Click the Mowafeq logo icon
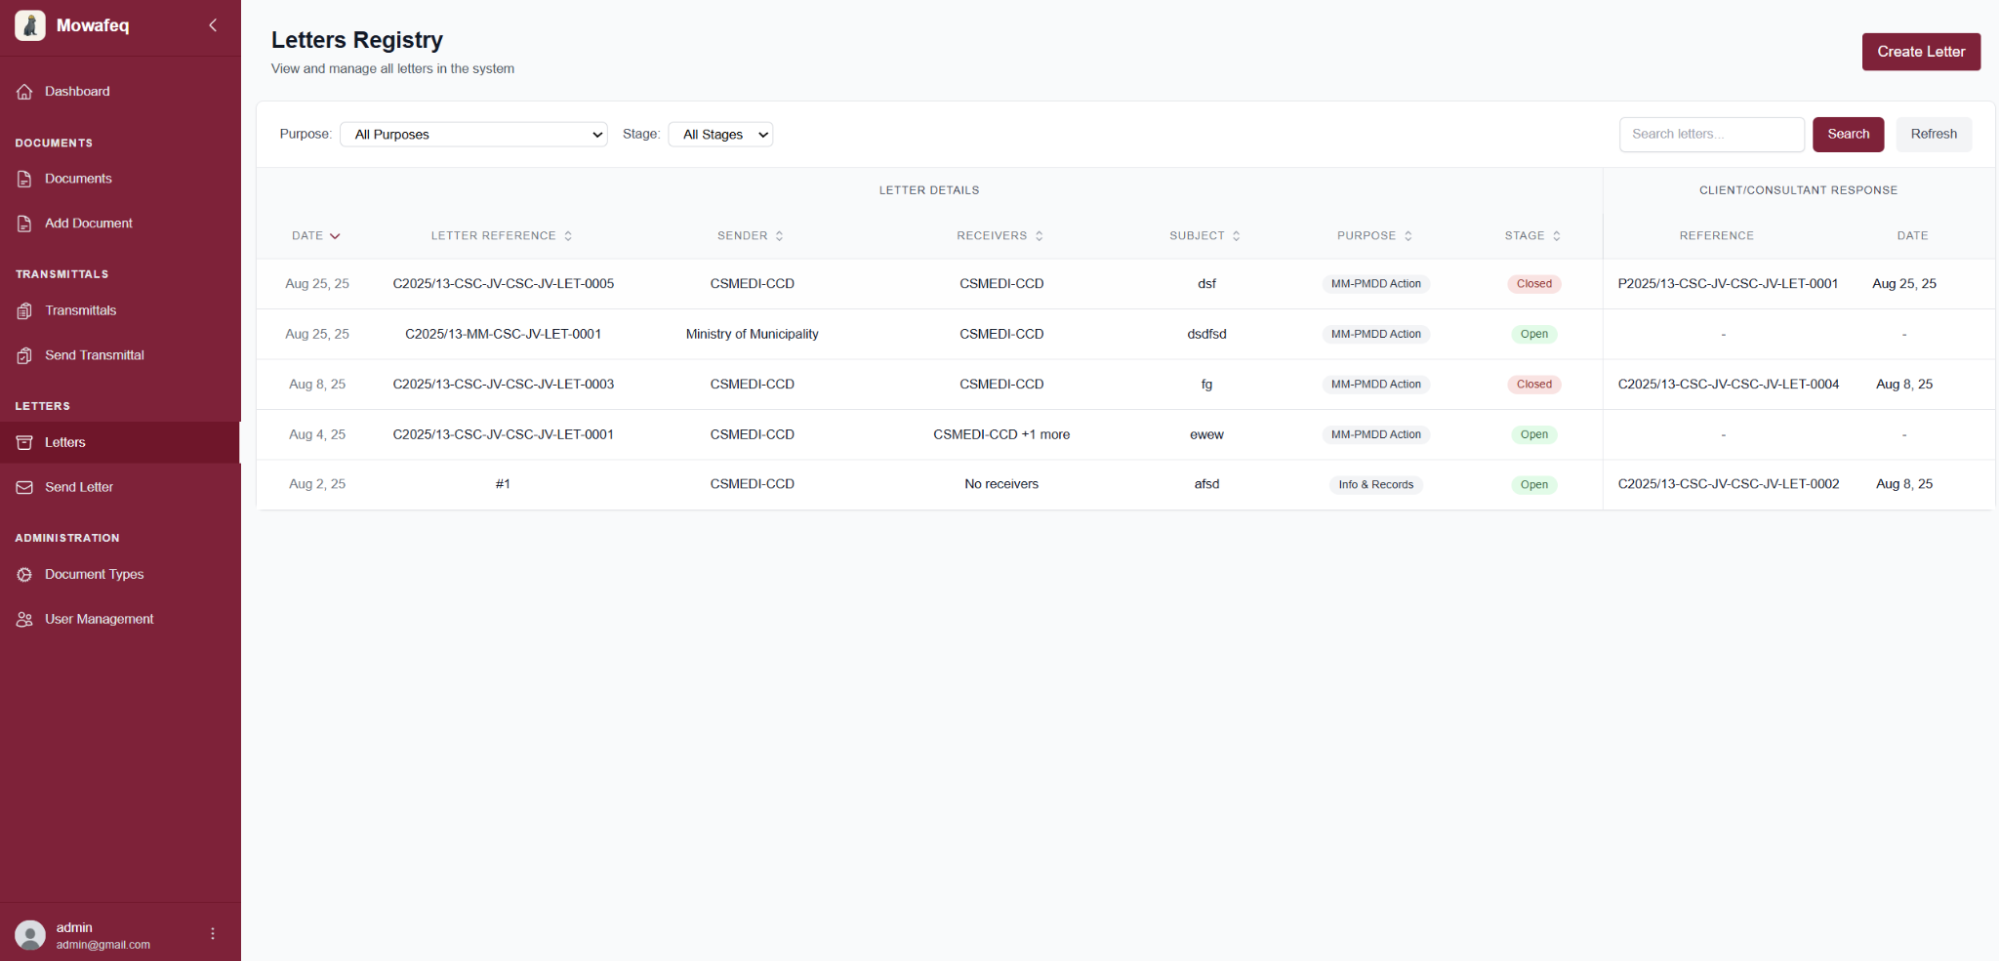Screen dimensions: 1999x962 tap(30, 24)
